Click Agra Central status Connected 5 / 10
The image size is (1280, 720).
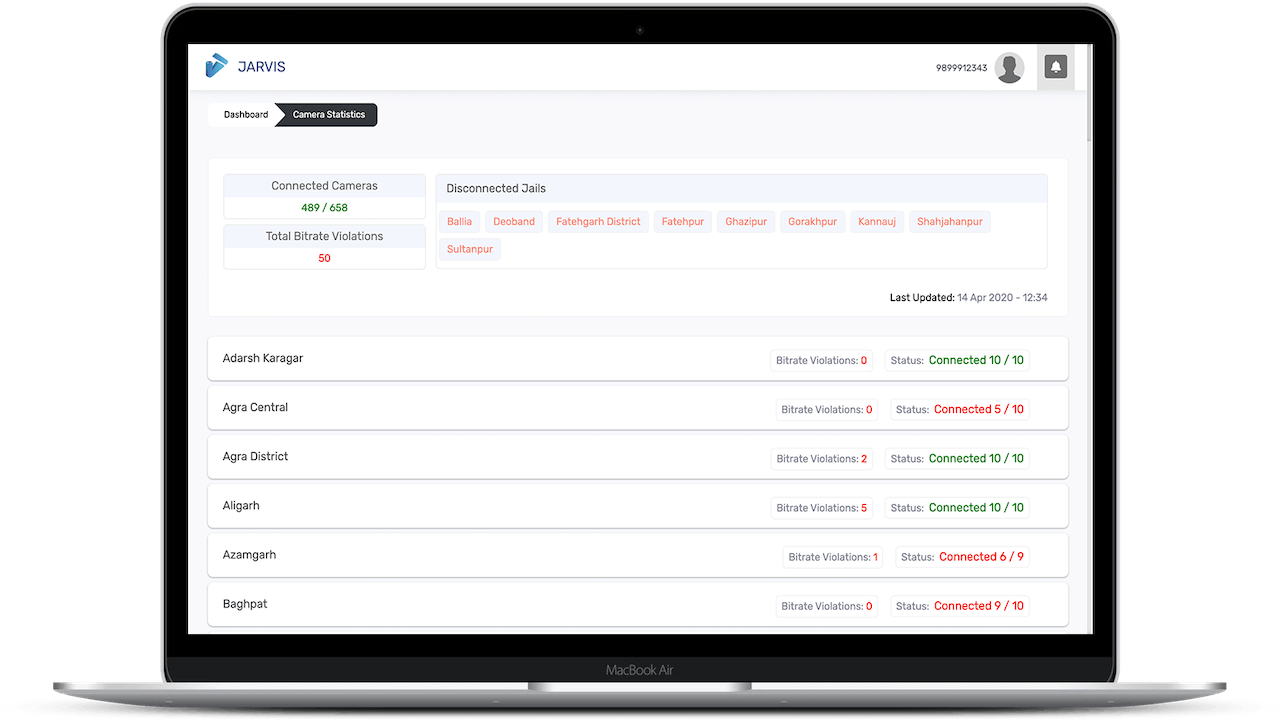coord(960,409)
